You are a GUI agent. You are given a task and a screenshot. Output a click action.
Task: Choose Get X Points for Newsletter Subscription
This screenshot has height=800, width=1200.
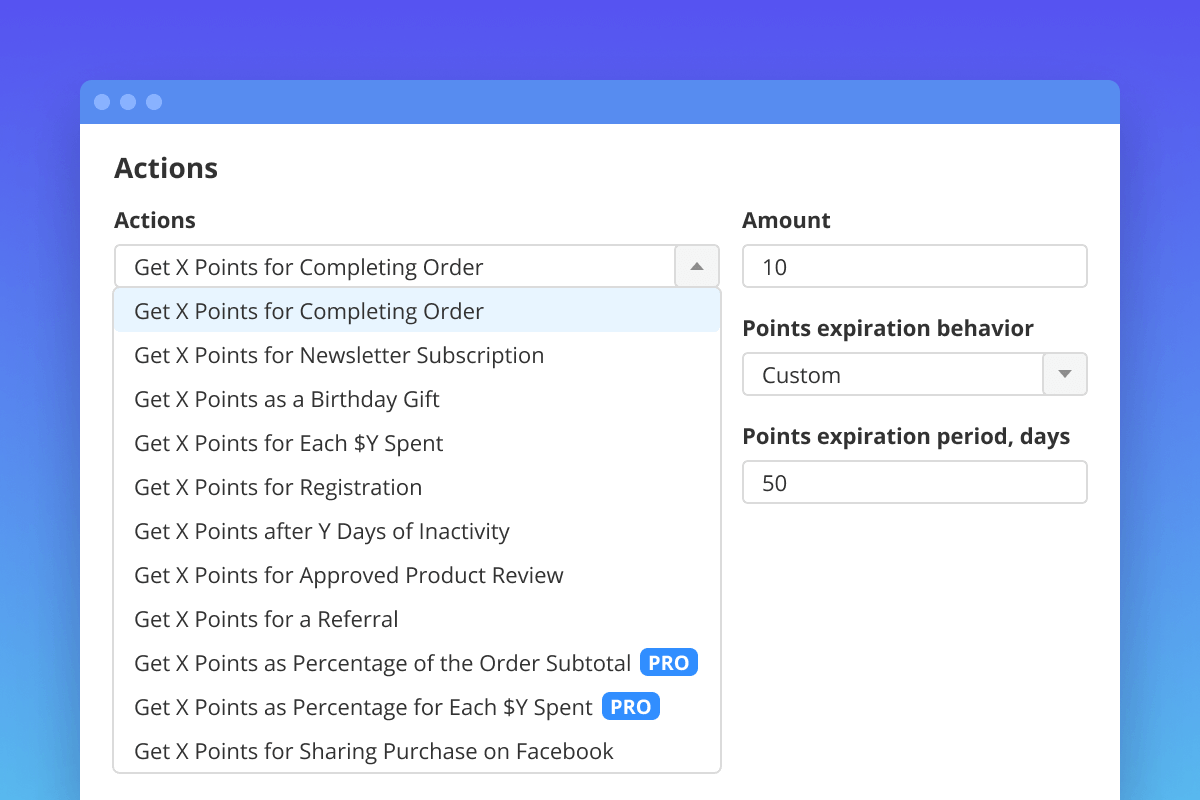click(339, 355)
